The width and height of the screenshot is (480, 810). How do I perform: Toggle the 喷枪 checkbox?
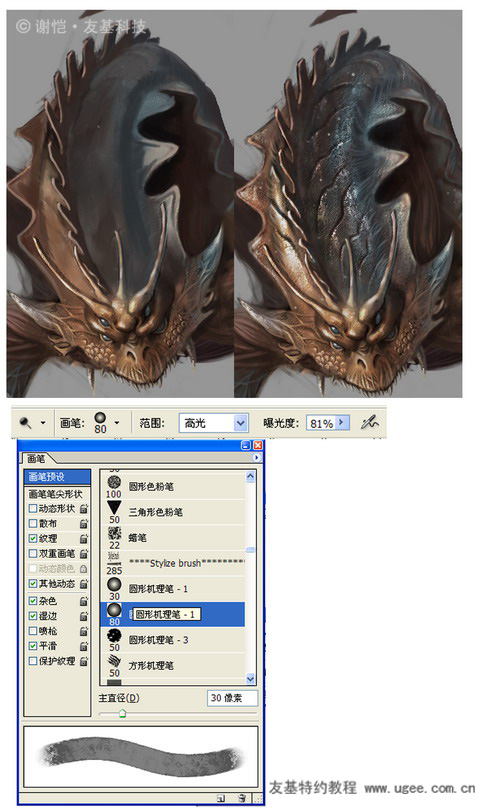(x=33, y=631)
